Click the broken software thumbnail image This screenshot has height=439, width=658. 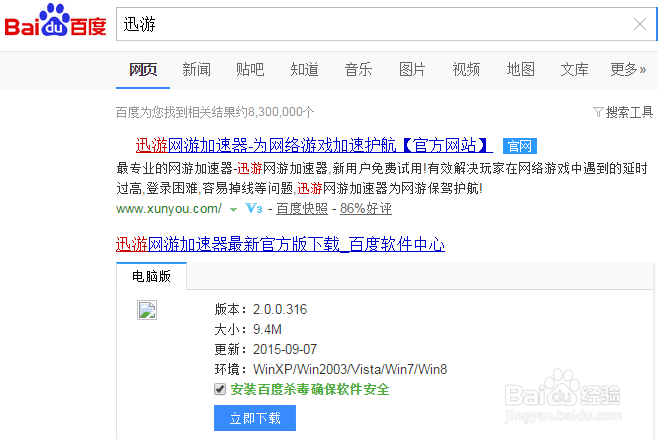147,310
